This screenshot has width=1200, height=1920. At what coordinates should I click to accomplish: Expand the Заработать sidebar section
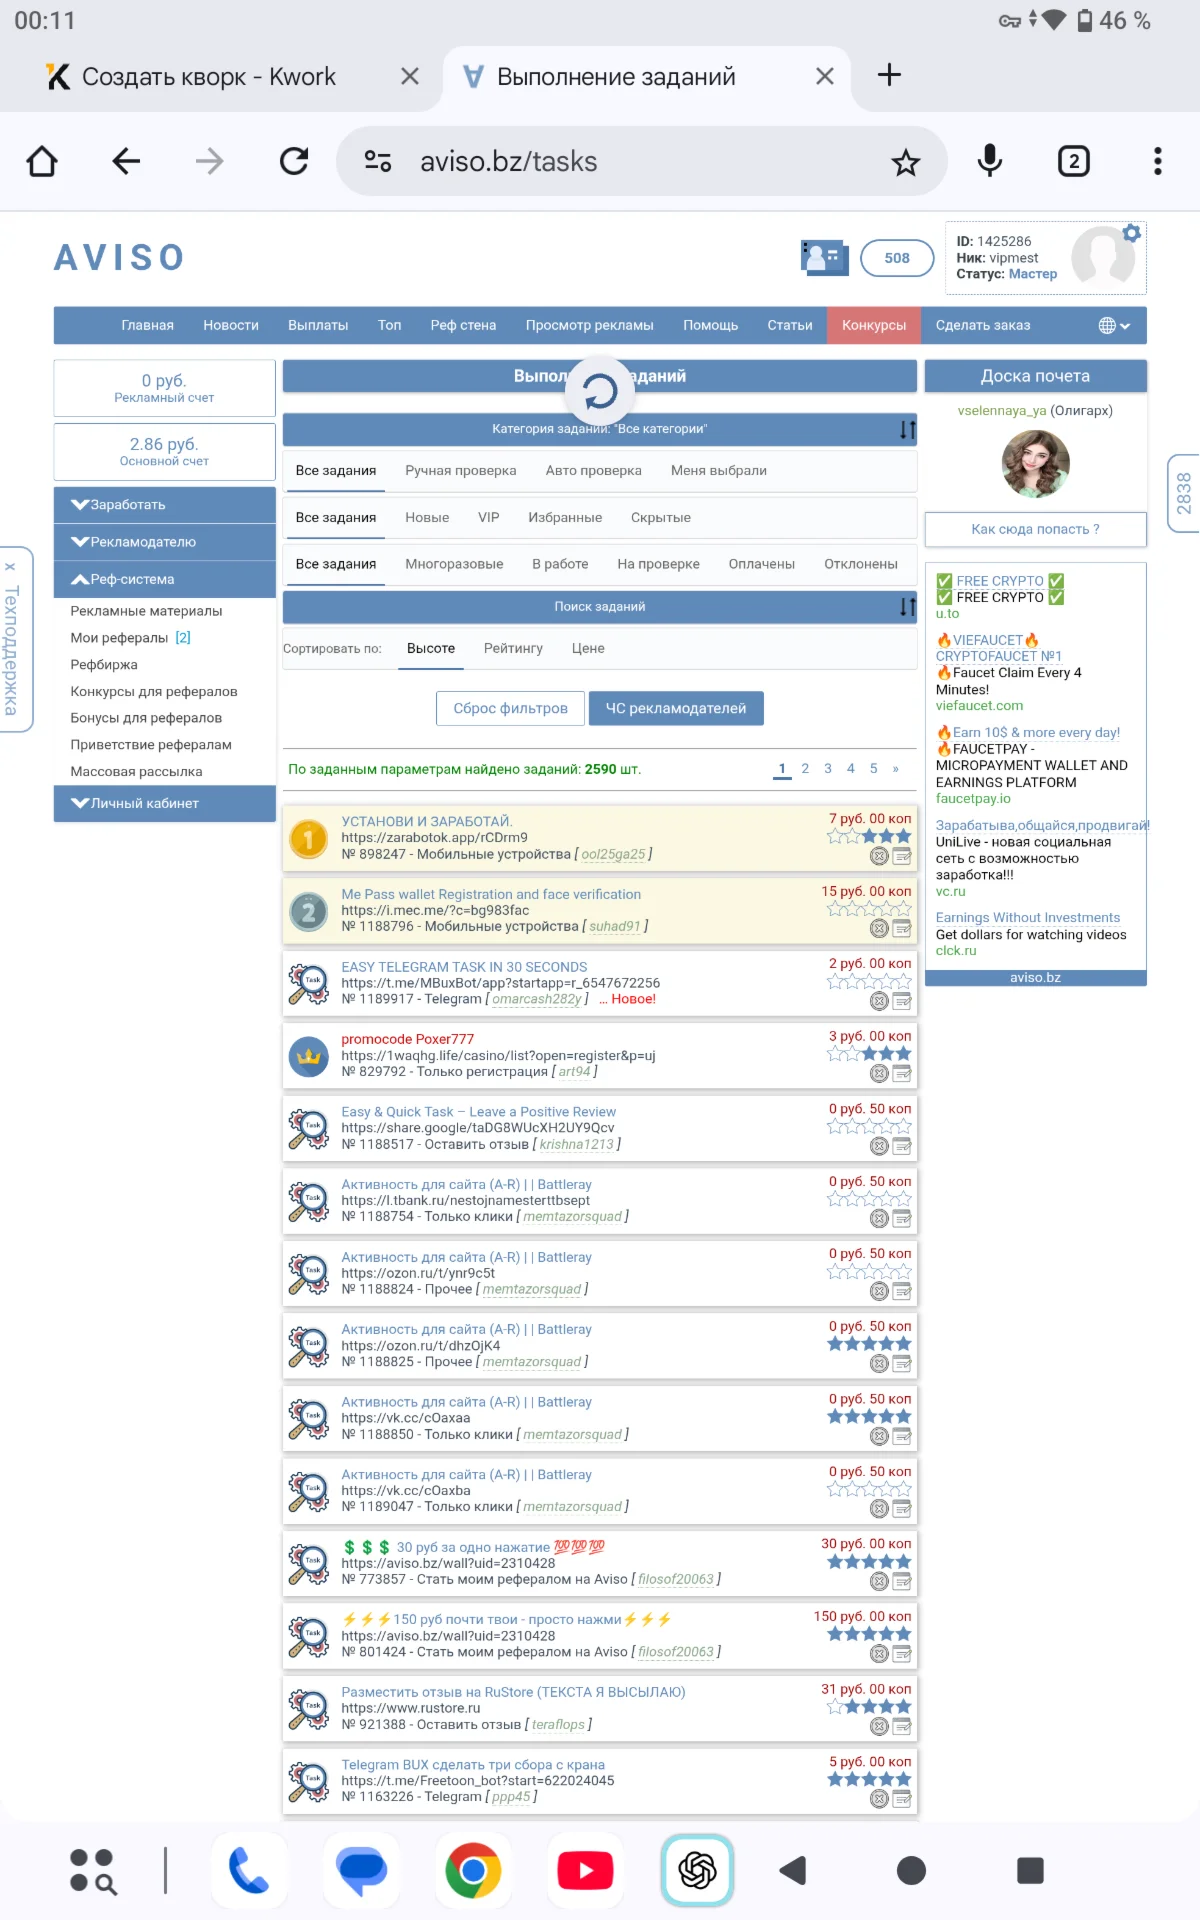tap(165, 505)
